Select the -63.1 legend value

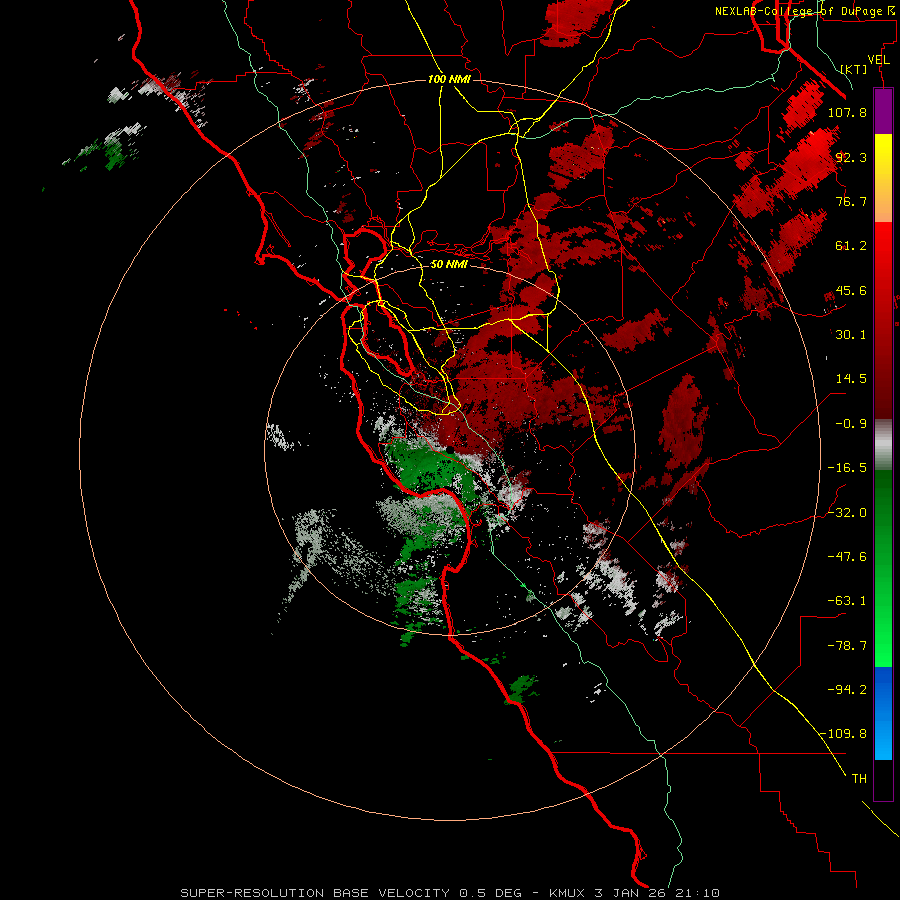(847, 601)
